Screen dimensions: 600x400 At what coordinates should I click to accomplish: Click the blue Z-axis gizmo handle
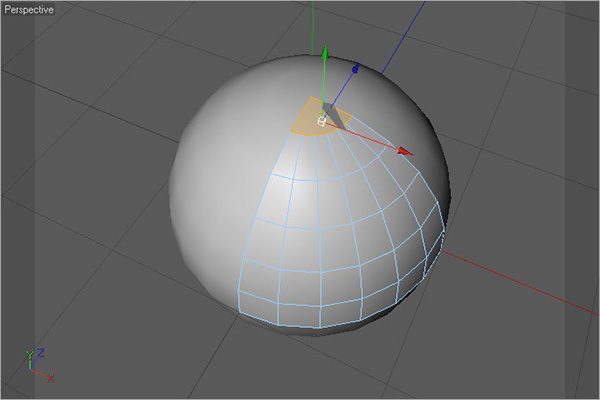click(355, 69)
